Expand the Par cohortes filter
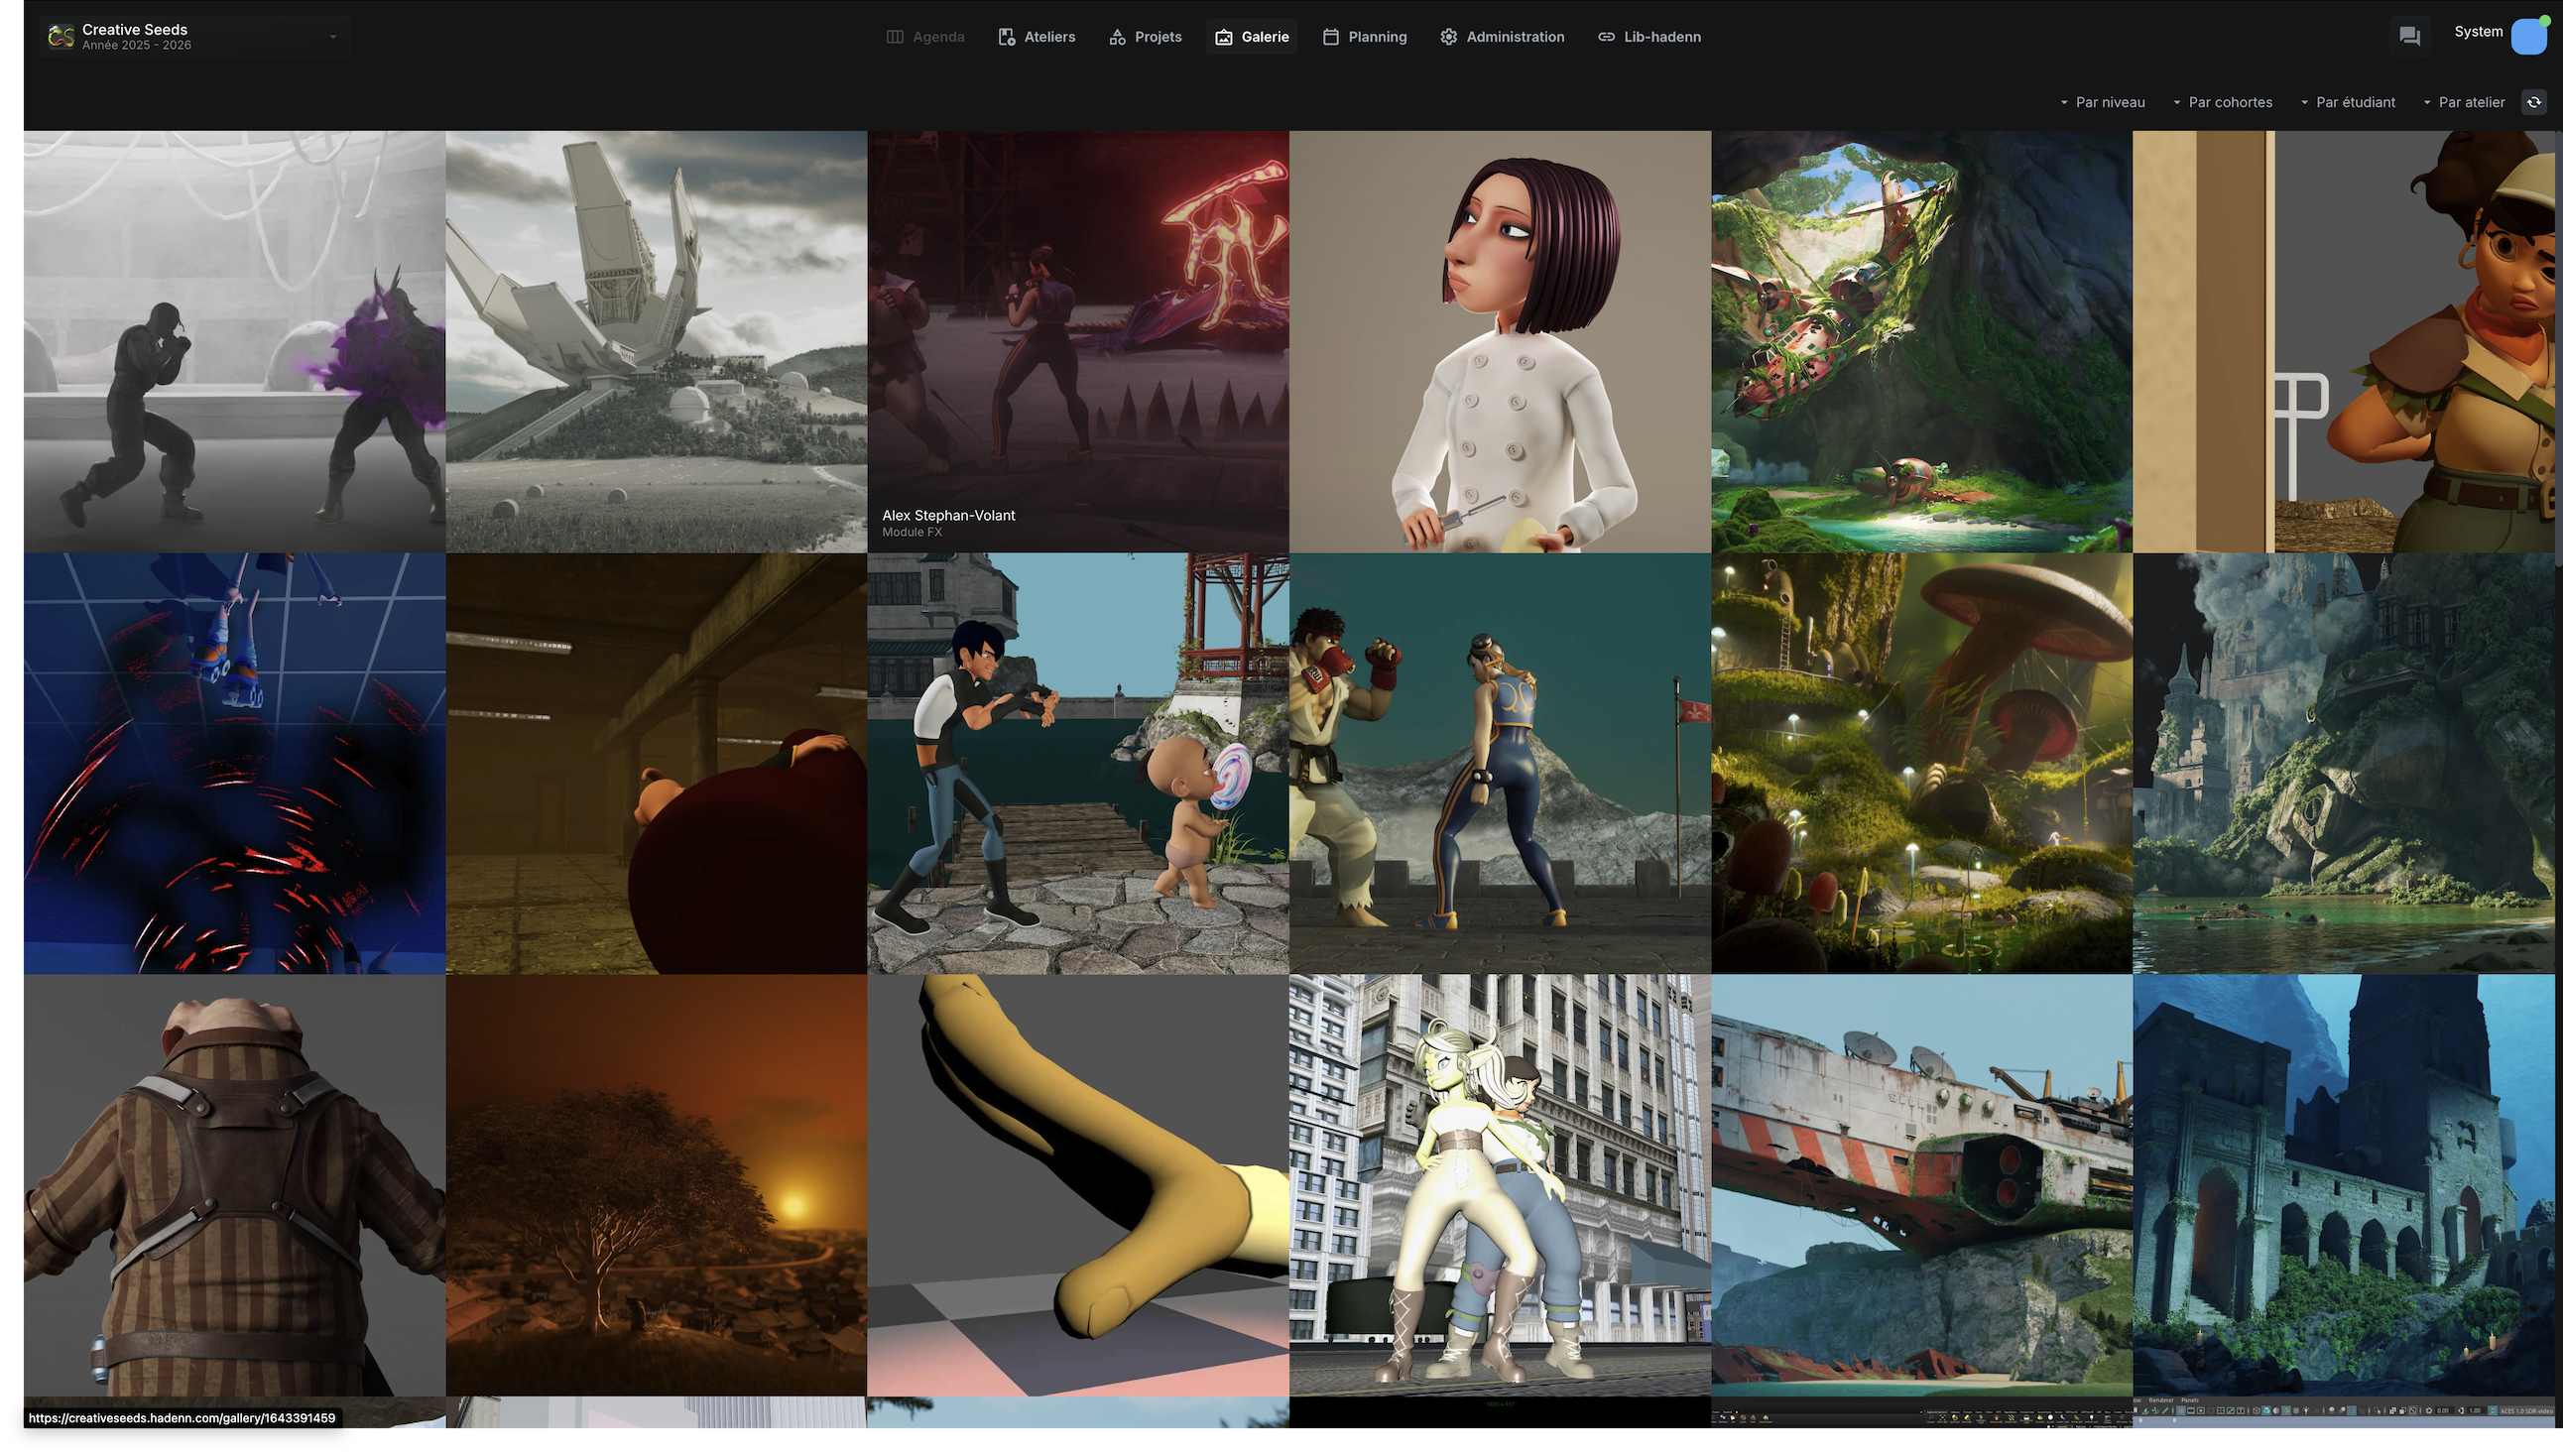Image resolution: width=2563 pixels, height=1456 pixels. click(2222, 102)
